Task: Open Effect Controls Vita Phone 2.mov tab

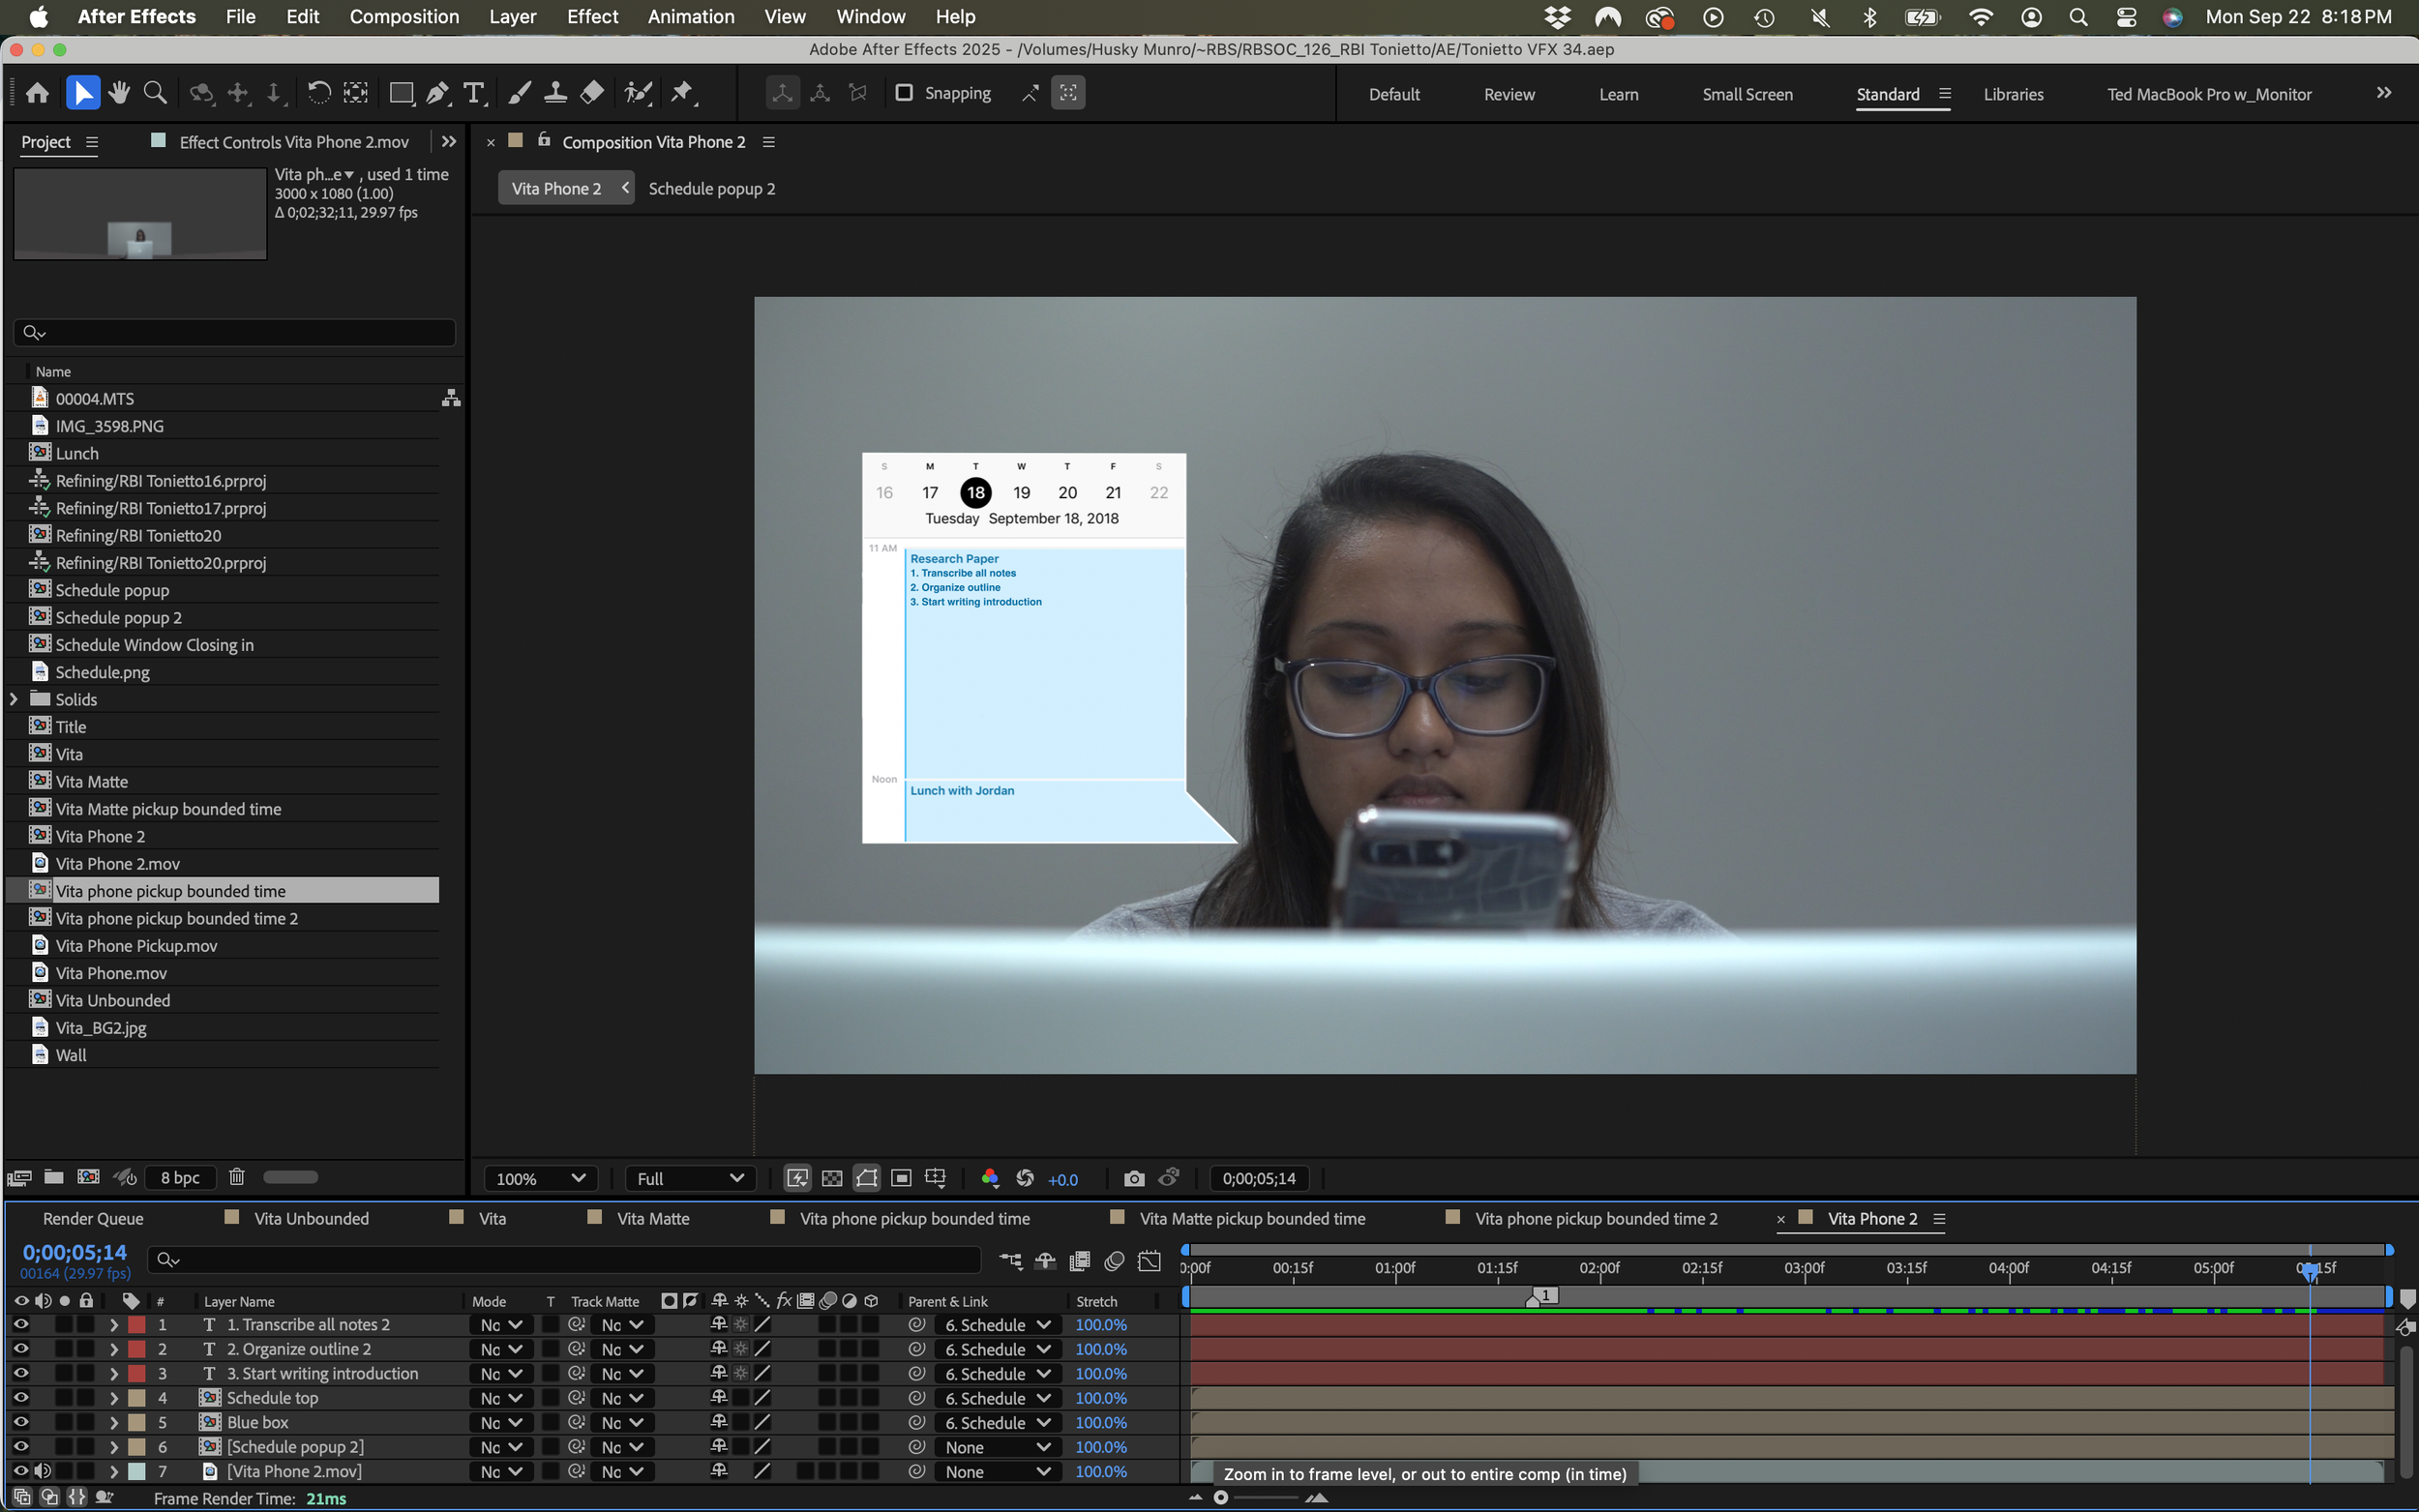Action: click(x=294, y=142)
